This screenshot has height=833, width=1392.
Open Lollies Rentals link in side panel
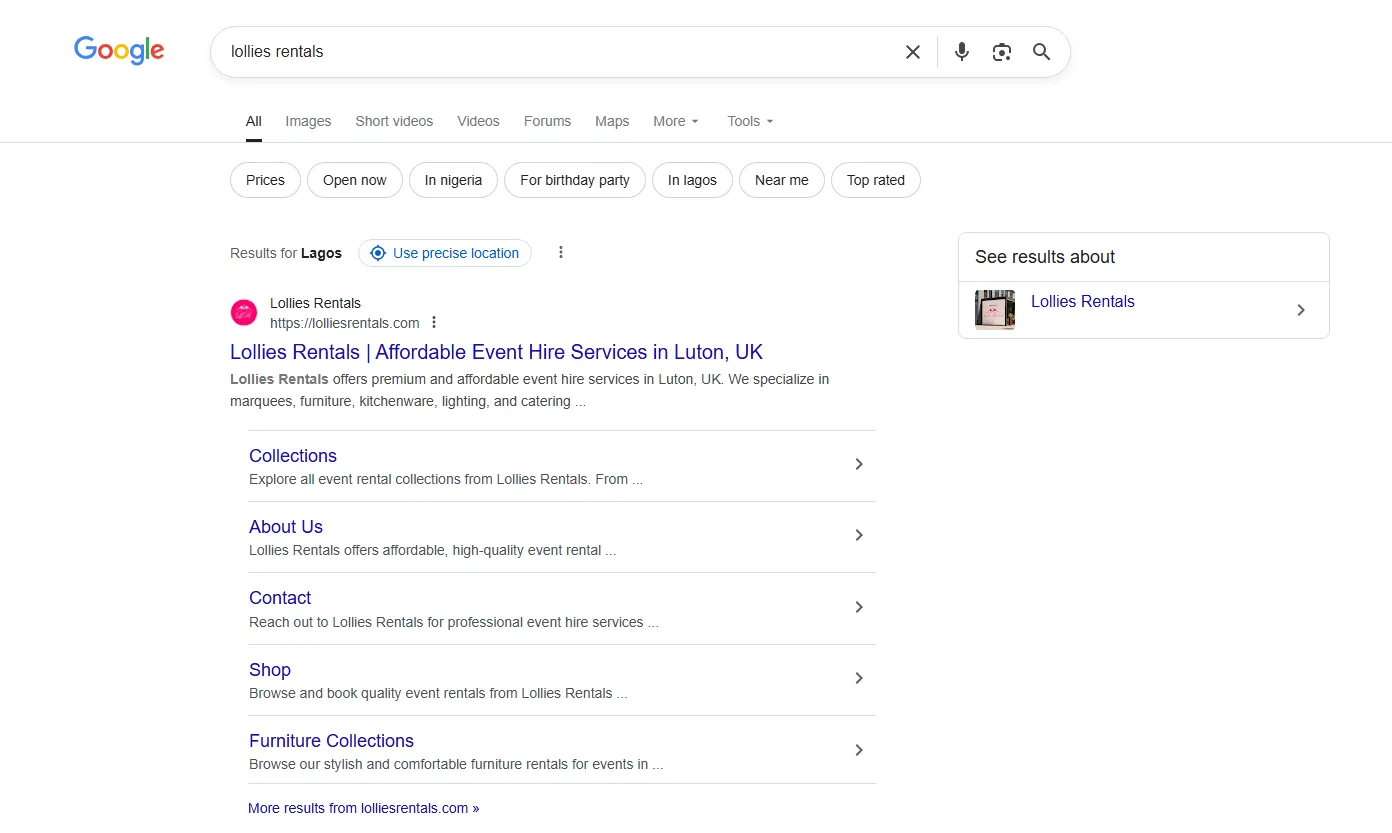pos(1083,302)
